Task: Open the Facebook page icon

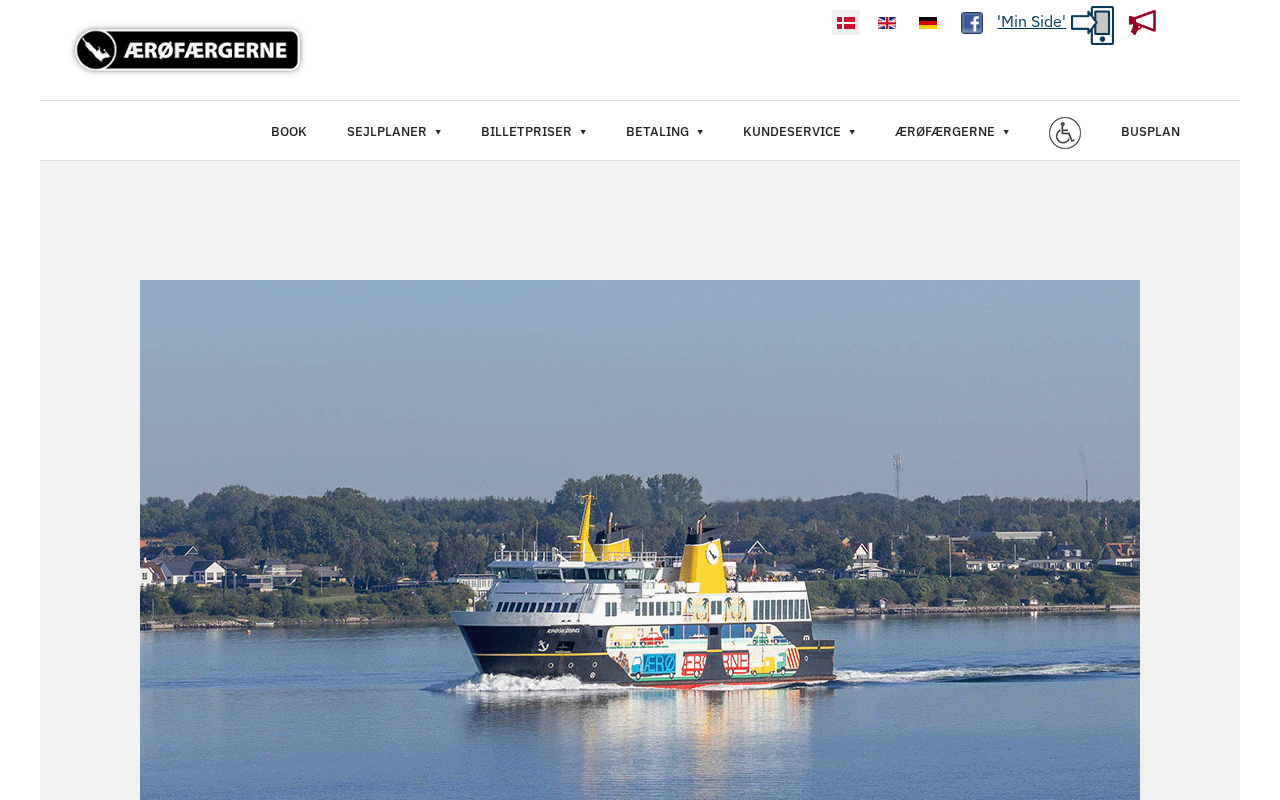Action: tap(972, 23)
